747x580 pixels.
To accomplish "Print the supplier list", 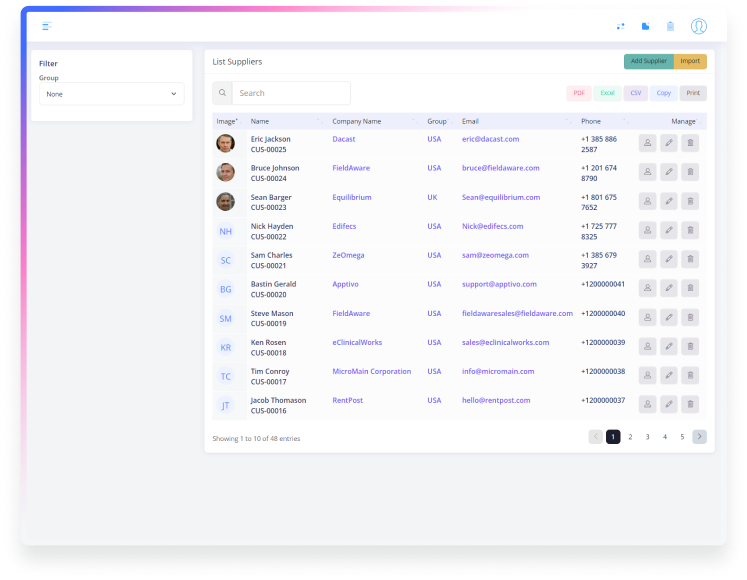I will (693, 93).
